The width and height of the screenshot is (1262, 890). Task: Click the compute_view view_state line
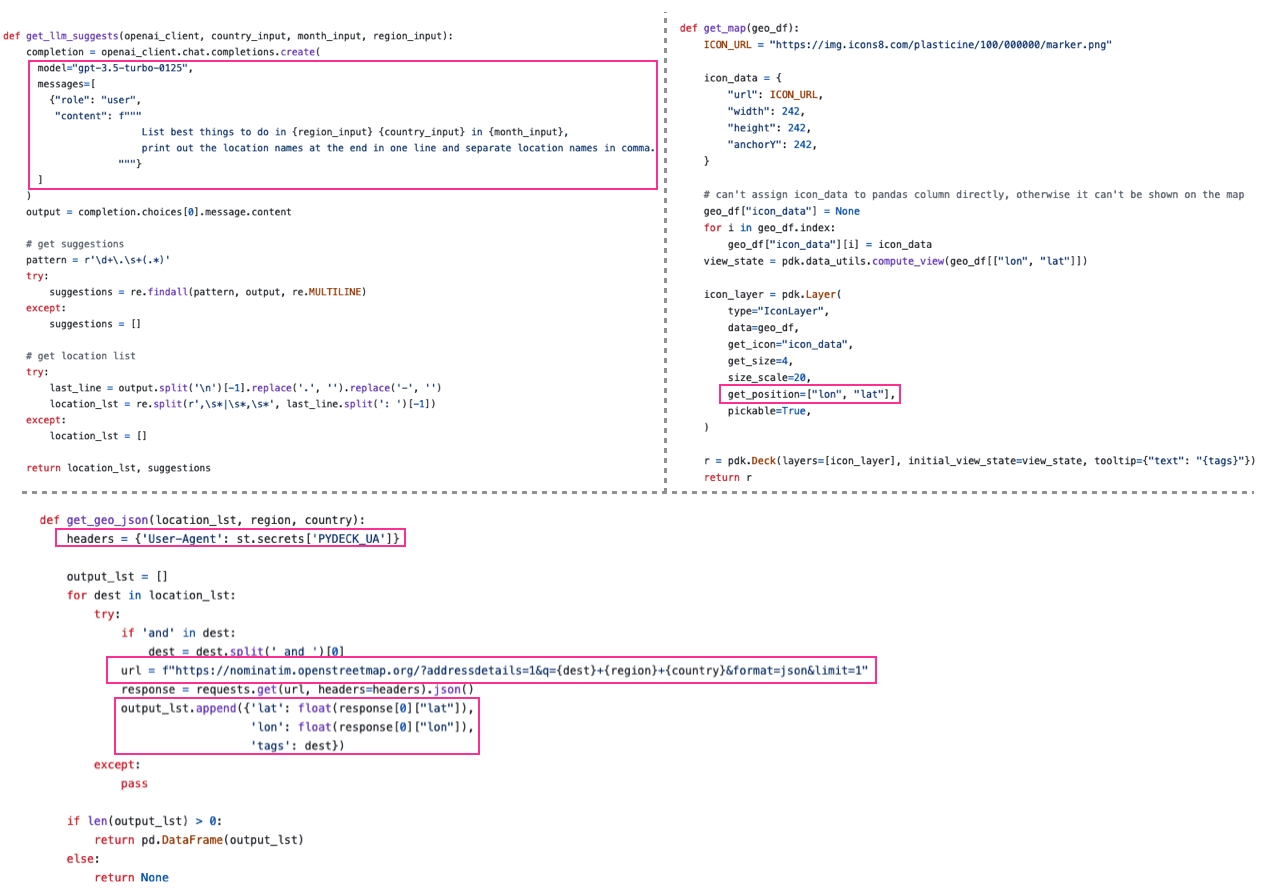click(895, 261)
